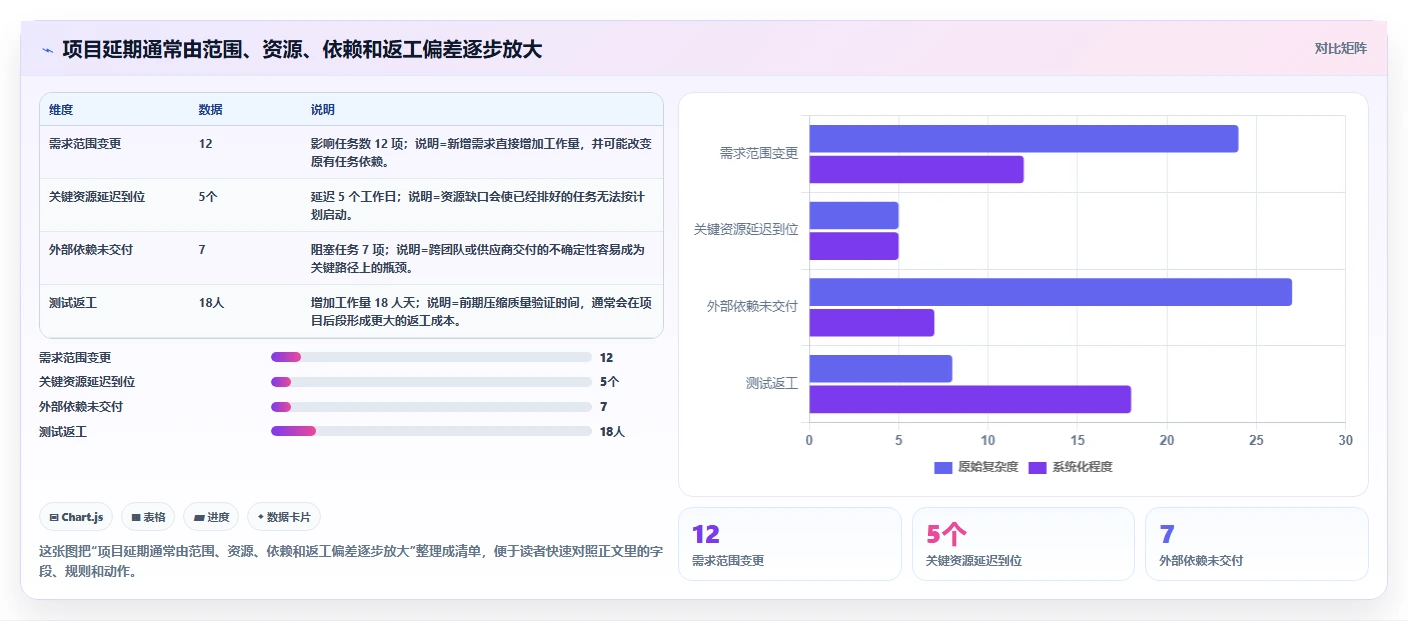The height and width of the screenshot is (621, 1408).
Task: Click the lightning icon beside the title
Action: (48, 49)
